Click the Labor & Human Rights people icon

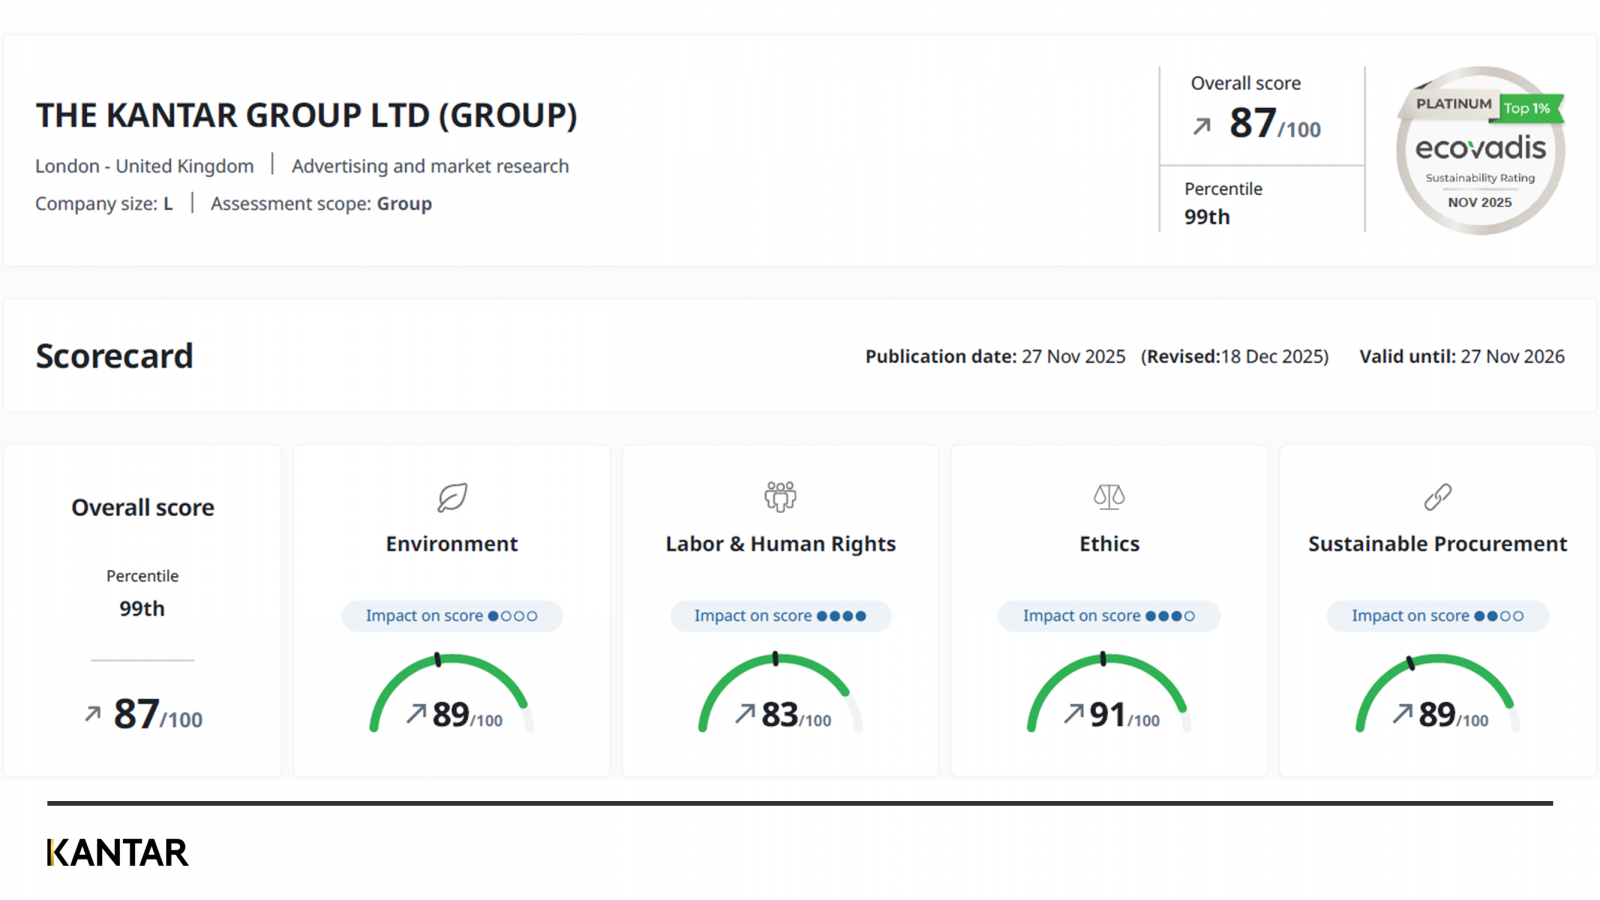pos(780,496)
